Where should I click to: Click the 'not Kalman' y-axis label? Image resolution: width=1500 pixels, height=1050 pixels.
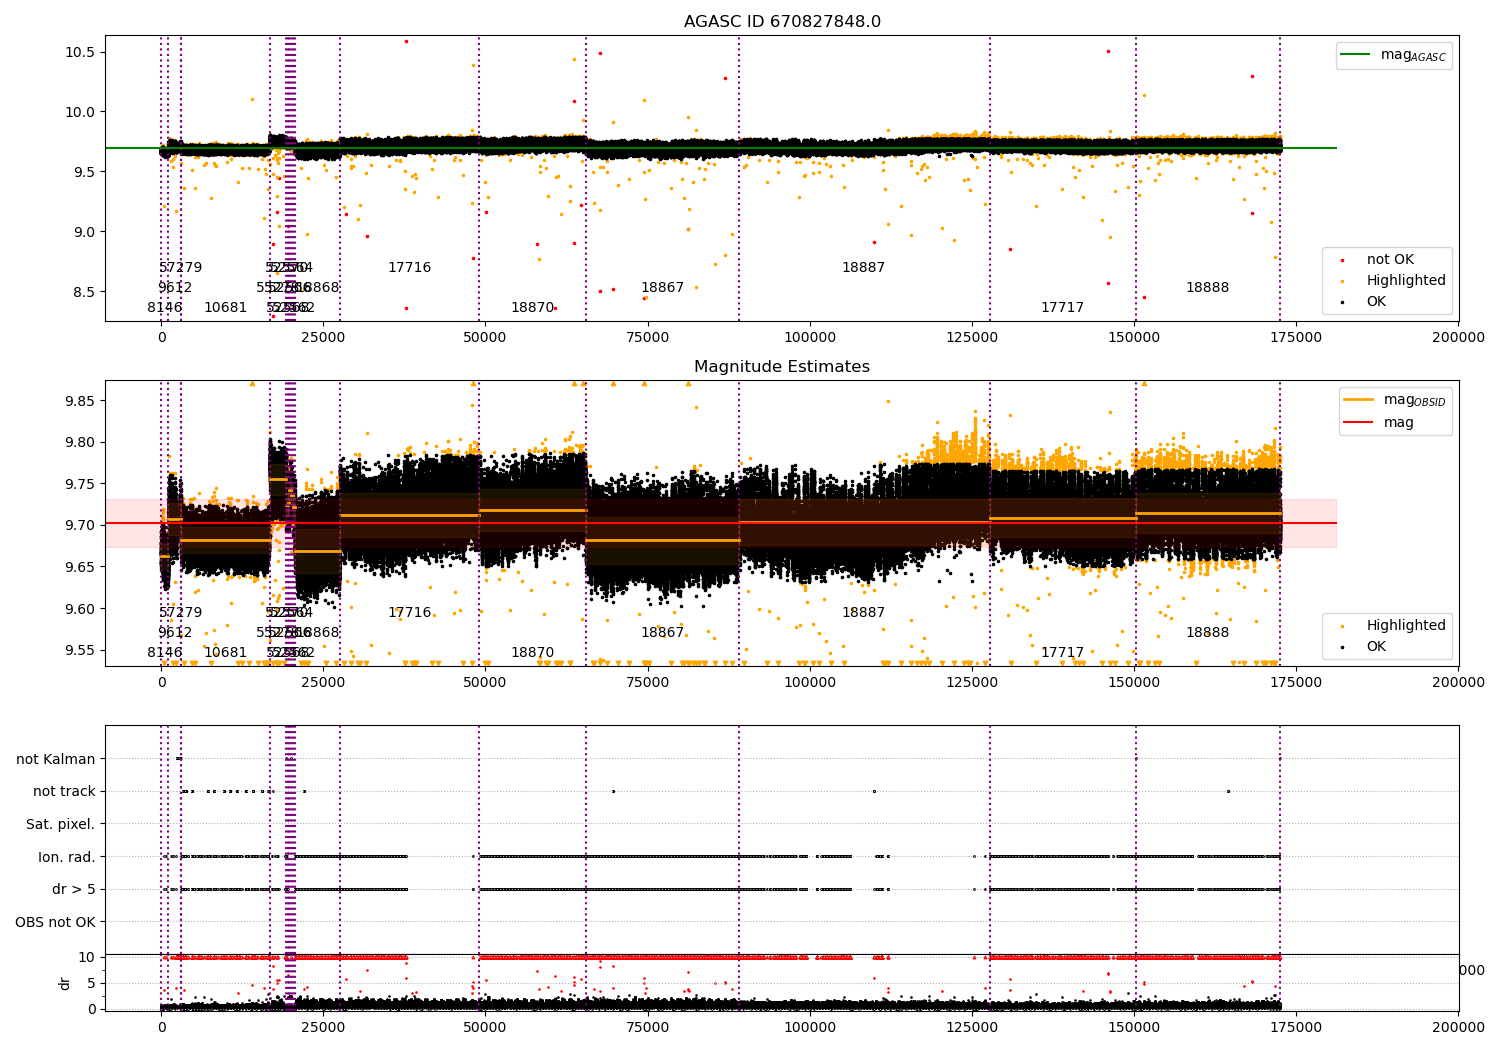(56, 759)
